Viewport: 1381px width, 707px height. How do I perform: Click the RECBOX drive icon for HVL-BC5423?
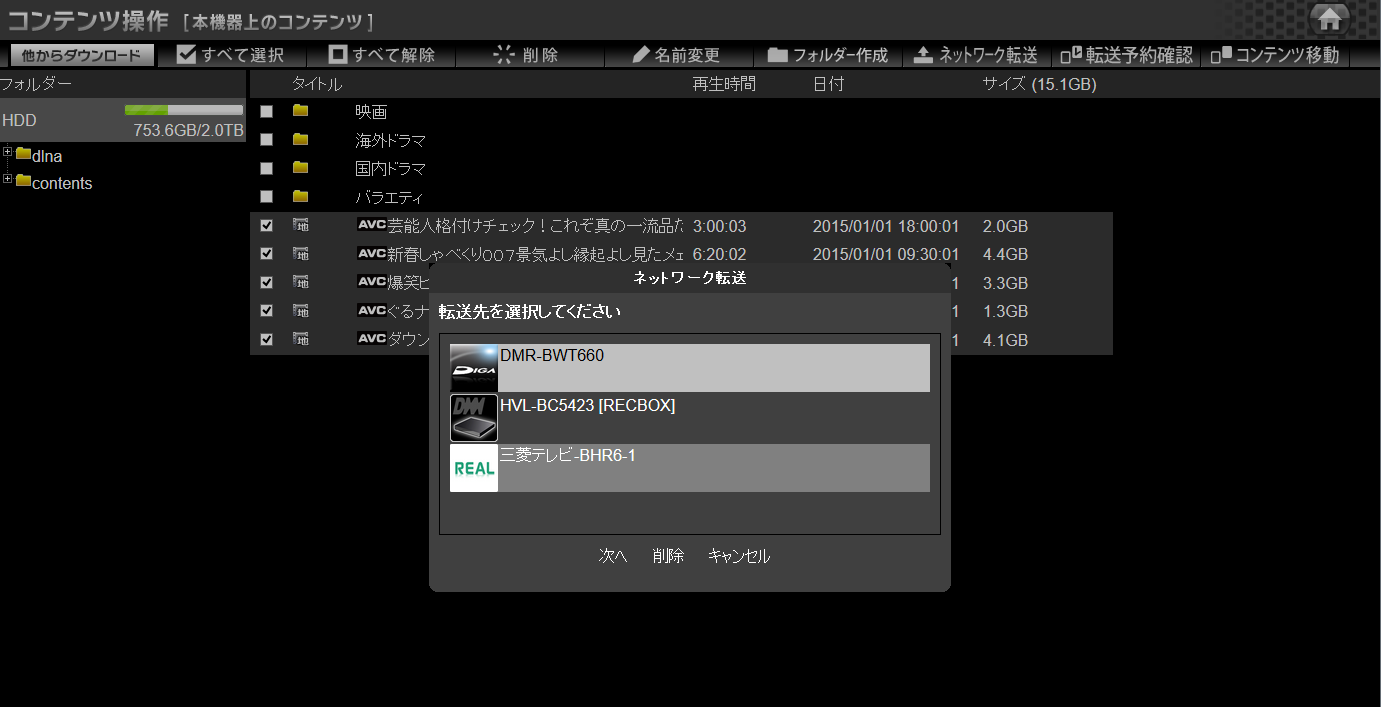[x=473, y=417]
